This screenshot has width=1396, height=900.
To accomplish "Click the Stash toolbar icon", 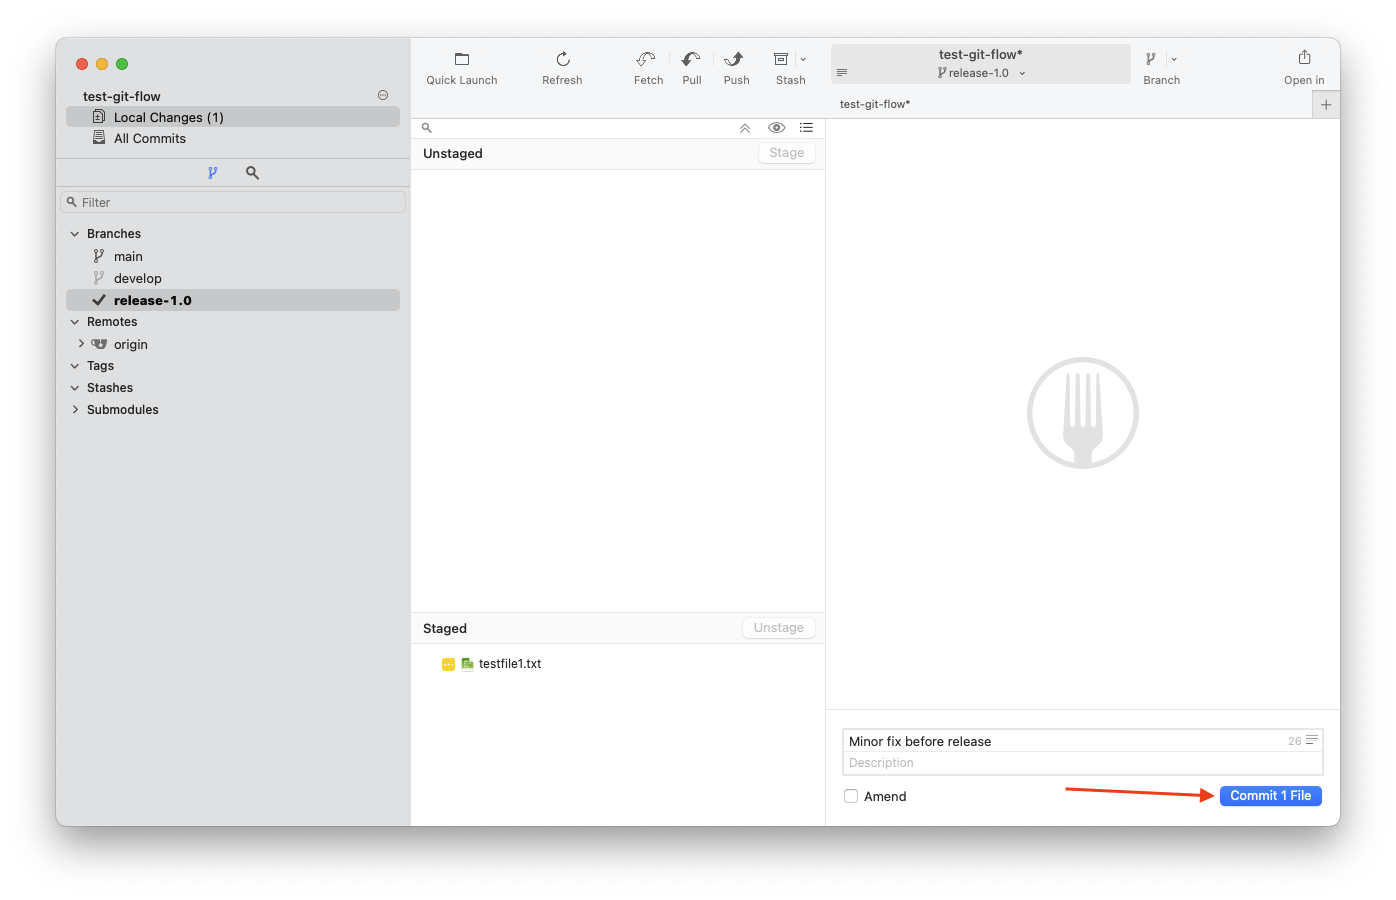I will [781, 60].
